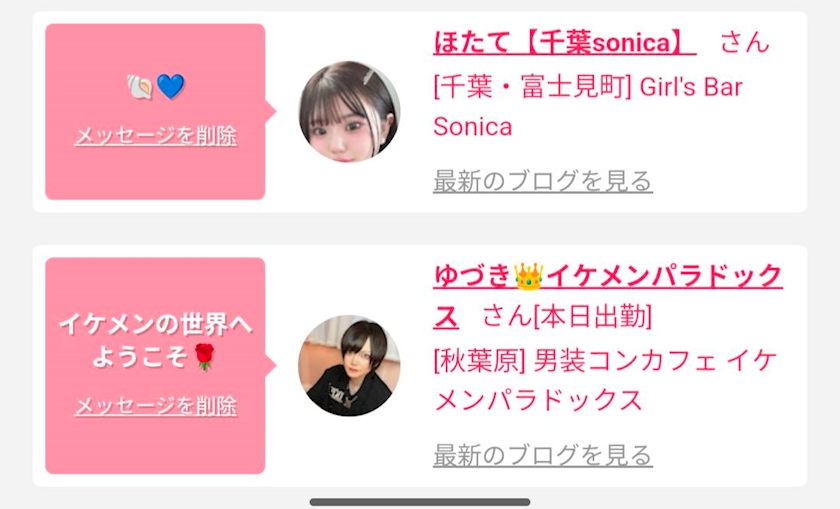
Task: Open 男装コンカフェ イケメンパラドックス shop text
Action: click(x=605, y=380)
